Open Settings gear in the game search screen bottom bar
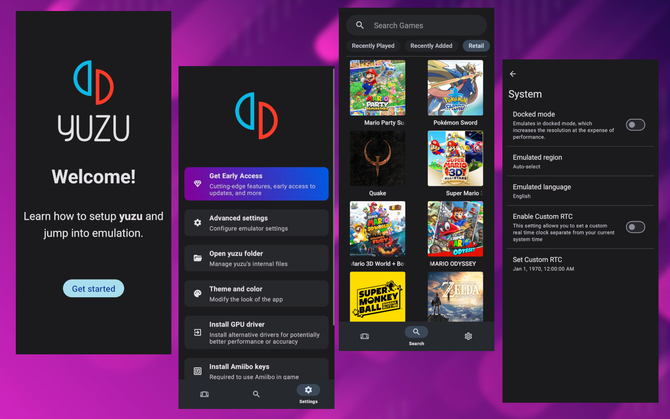This screenshot has height=419, width=670. pos(468,336)
